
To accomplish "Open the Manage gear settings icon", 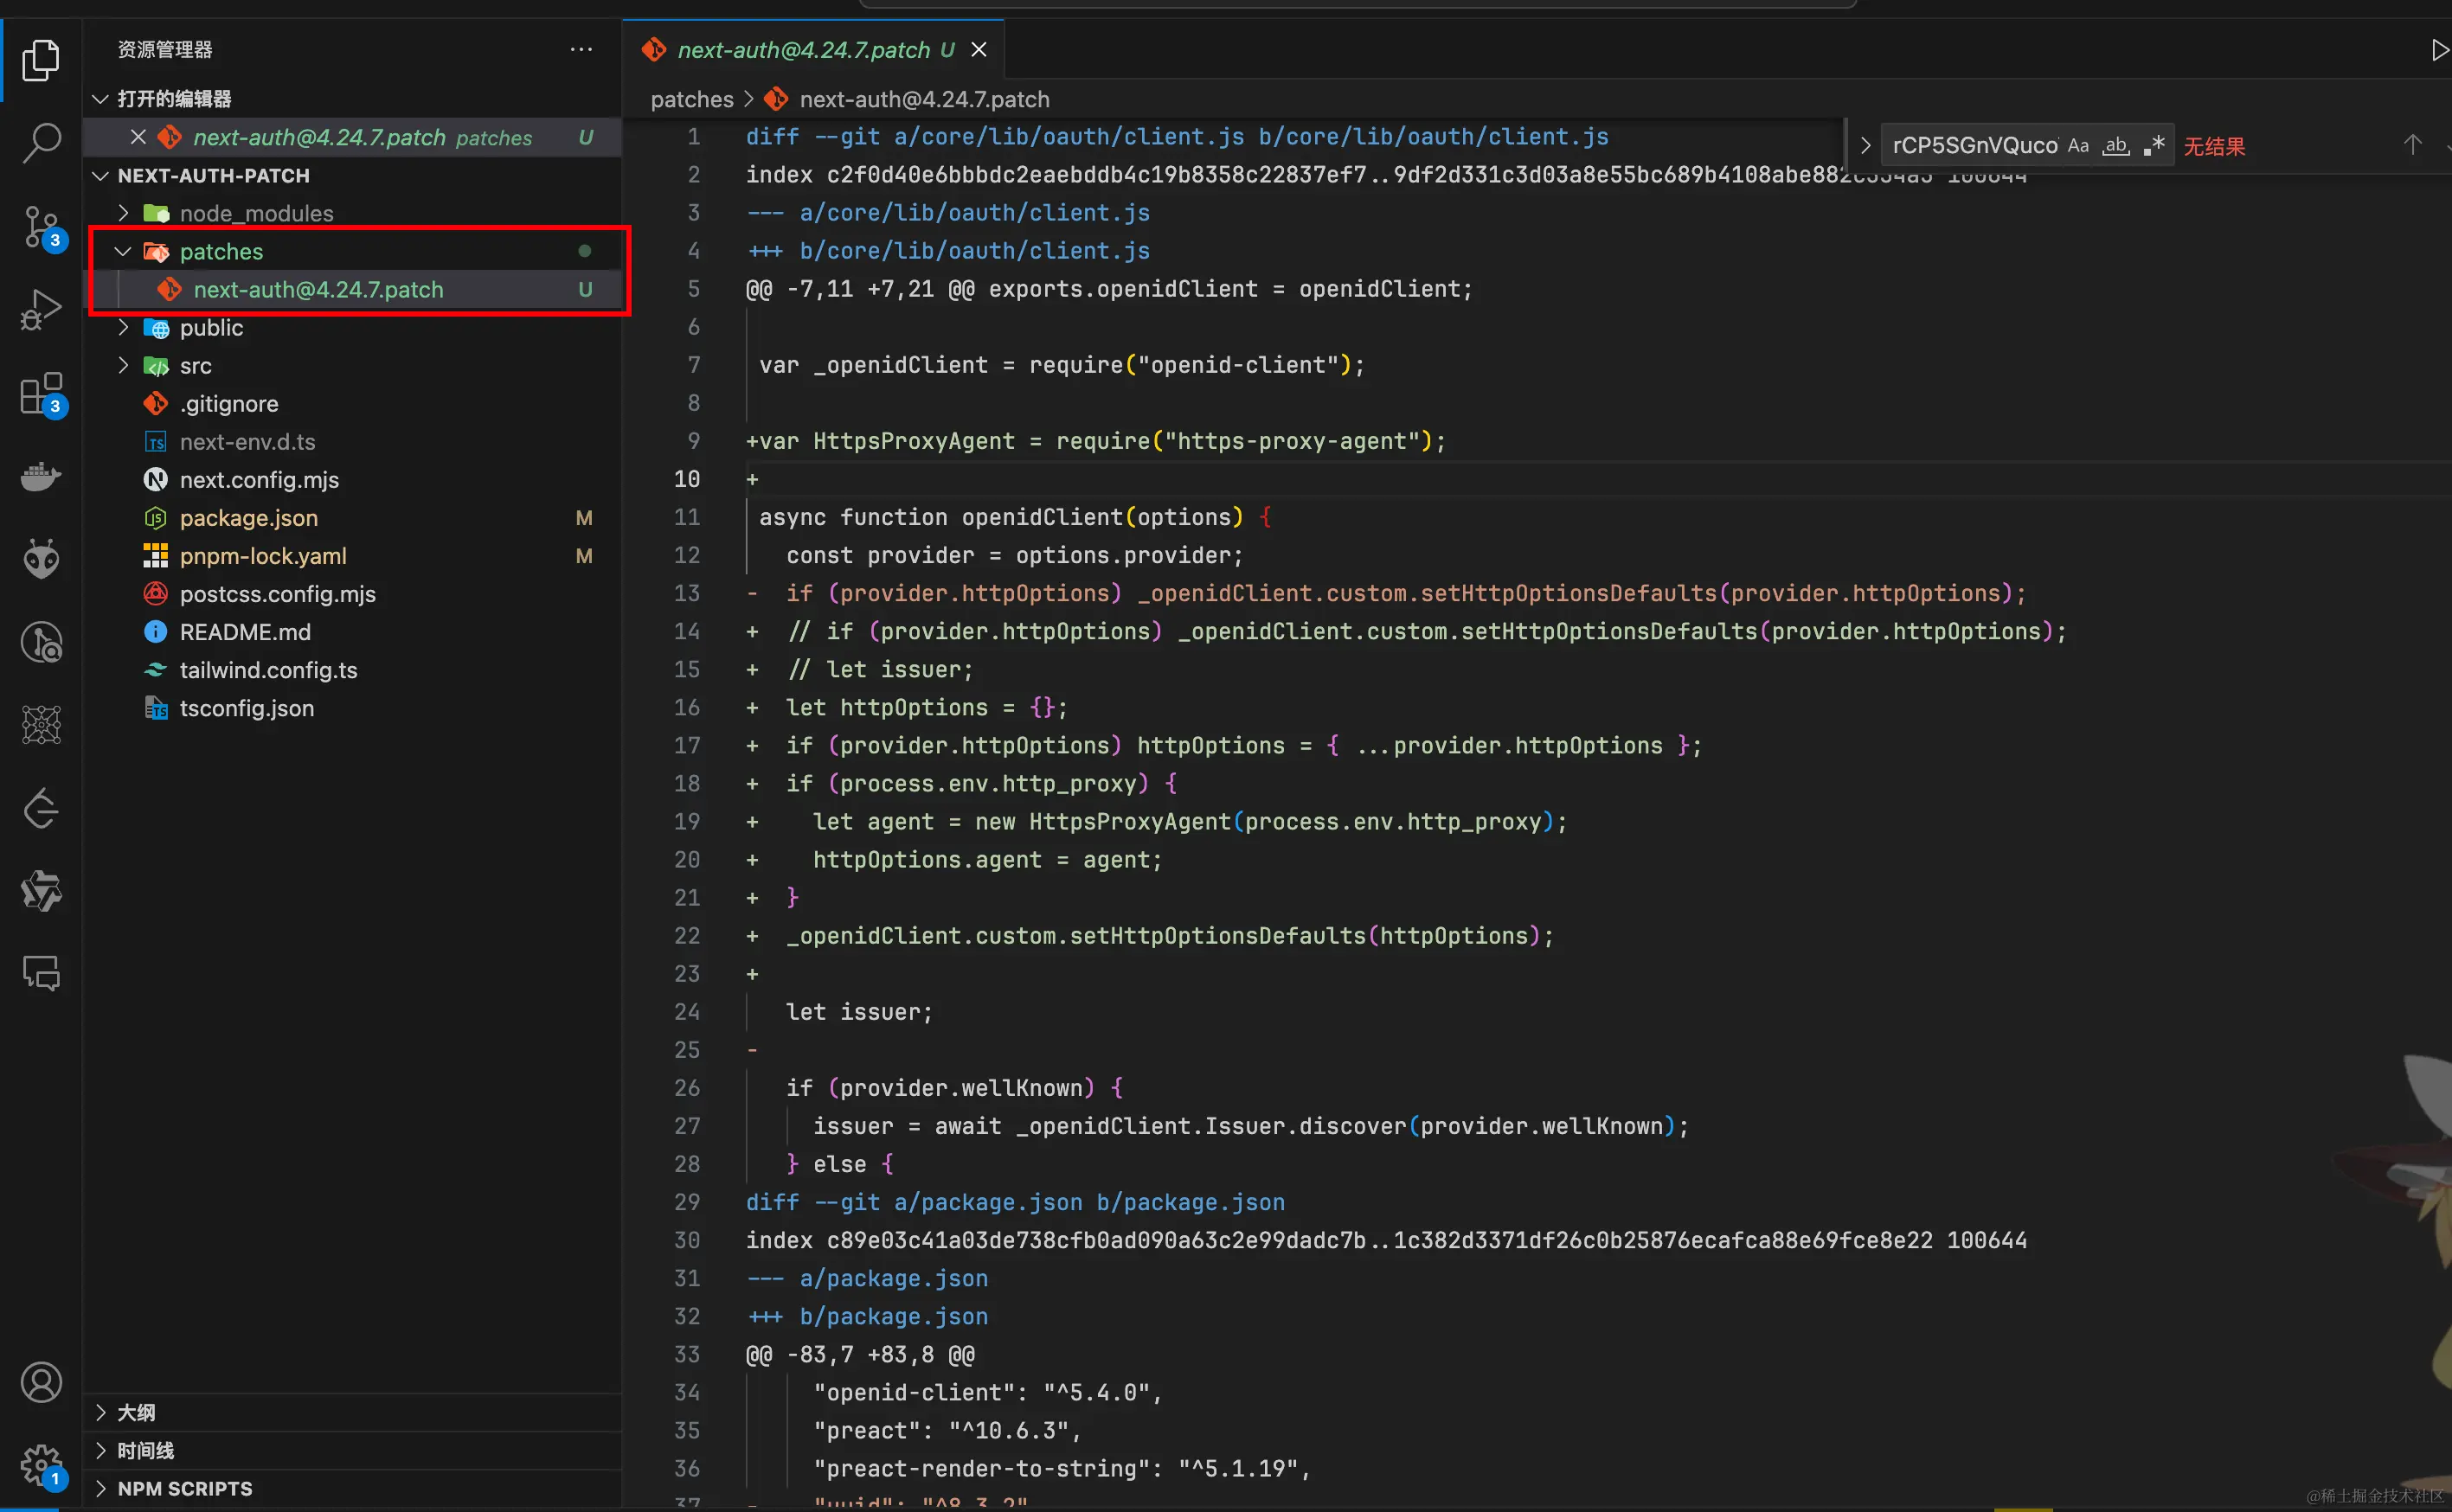I will click(41, 1464).
